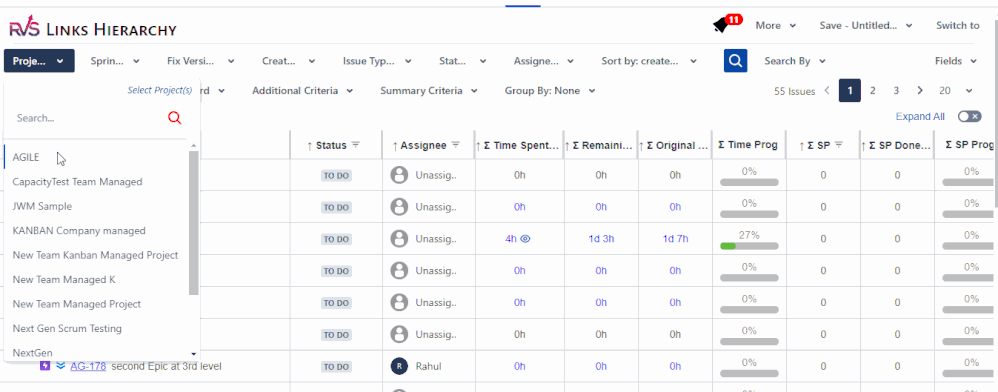
Task: Open the More menu
Action: [775, 26]
